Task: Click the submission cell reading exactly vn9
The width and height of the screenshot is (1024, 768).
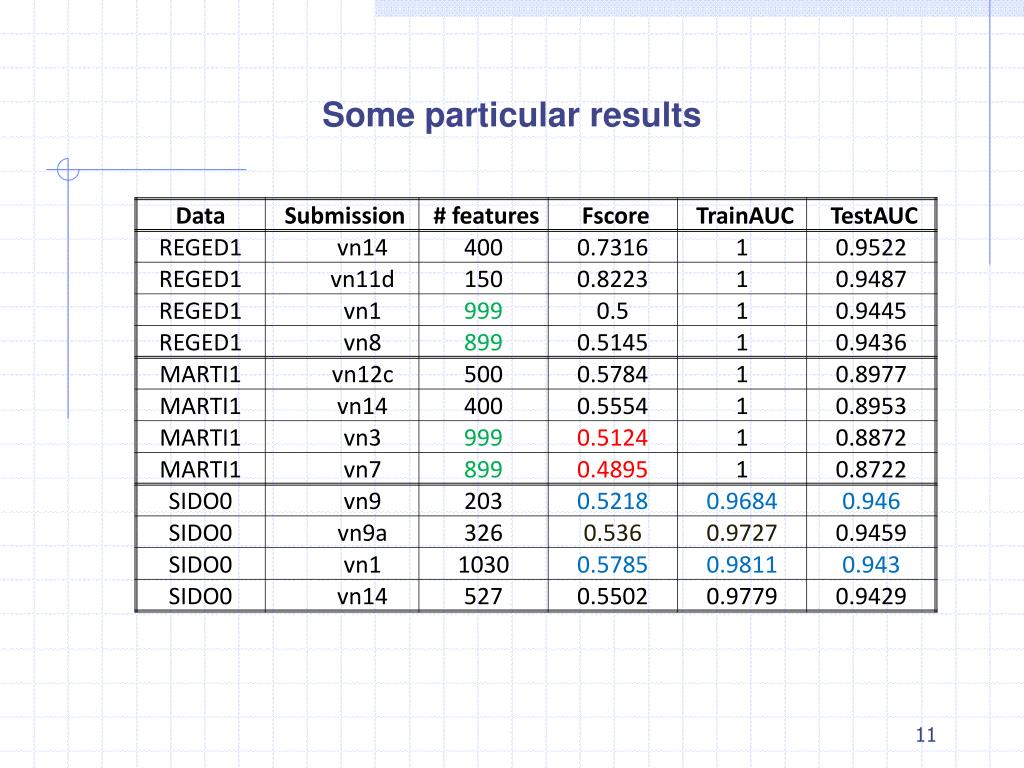Action: click(x=362, y=501)
